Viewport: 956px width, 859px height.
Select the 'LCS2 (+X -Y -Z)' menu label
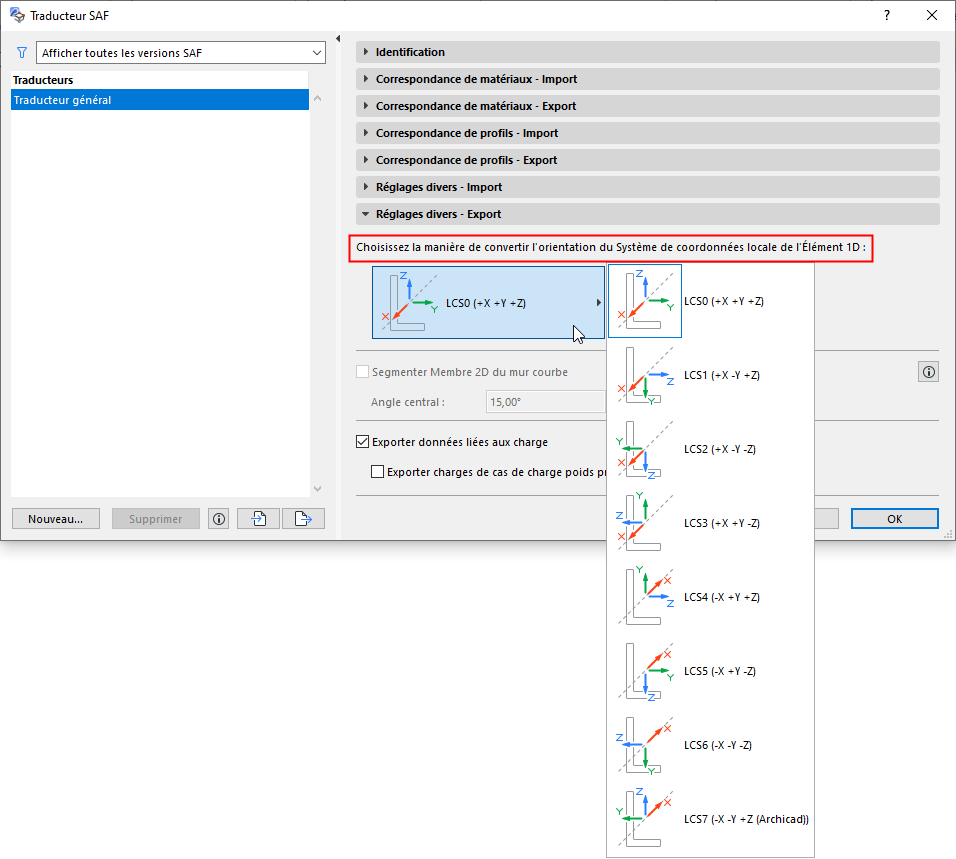pyautogui.click(x=720, y=449)
